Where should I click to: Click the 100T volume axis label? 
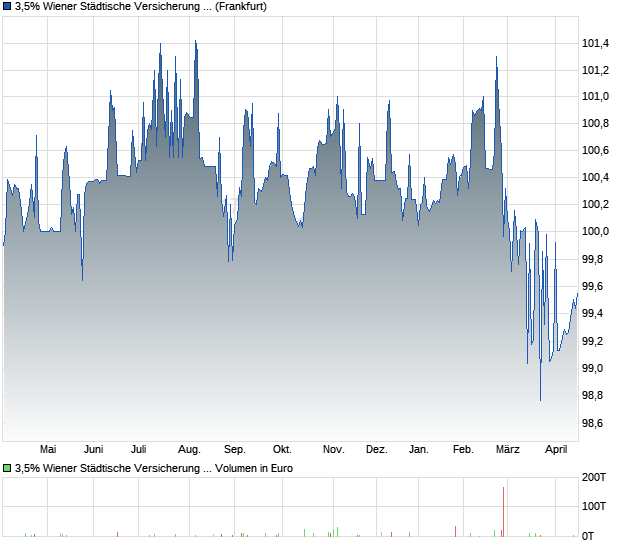point(594,506)
